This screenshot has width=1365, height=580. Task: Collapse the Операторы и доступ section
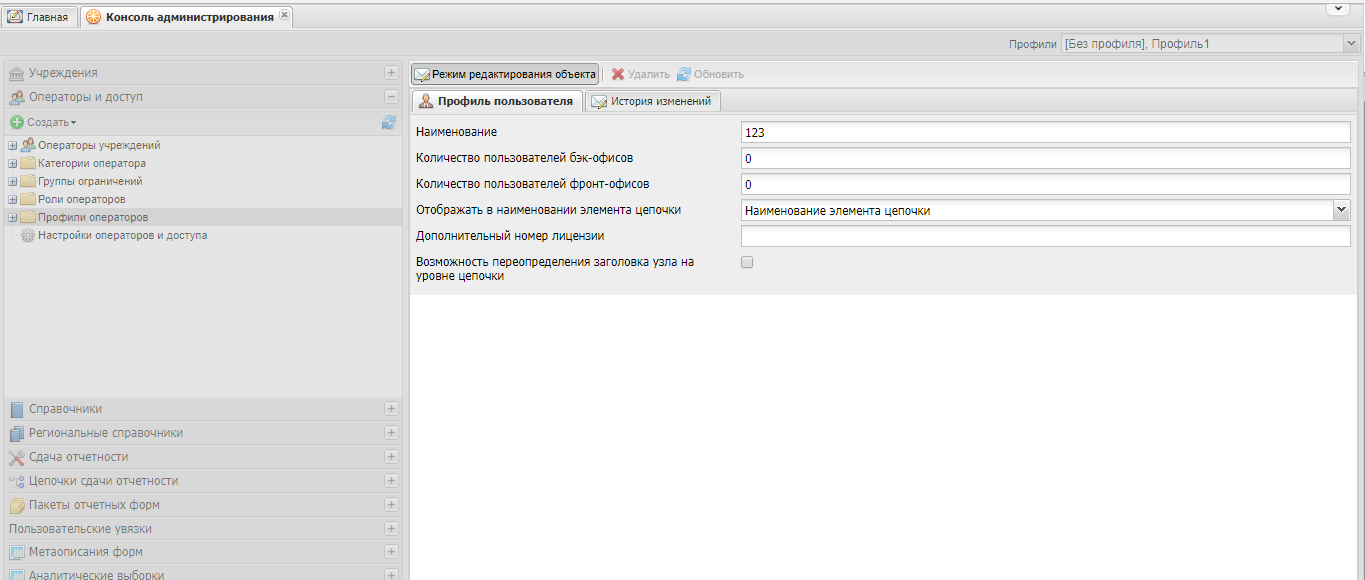click(391, 97)
